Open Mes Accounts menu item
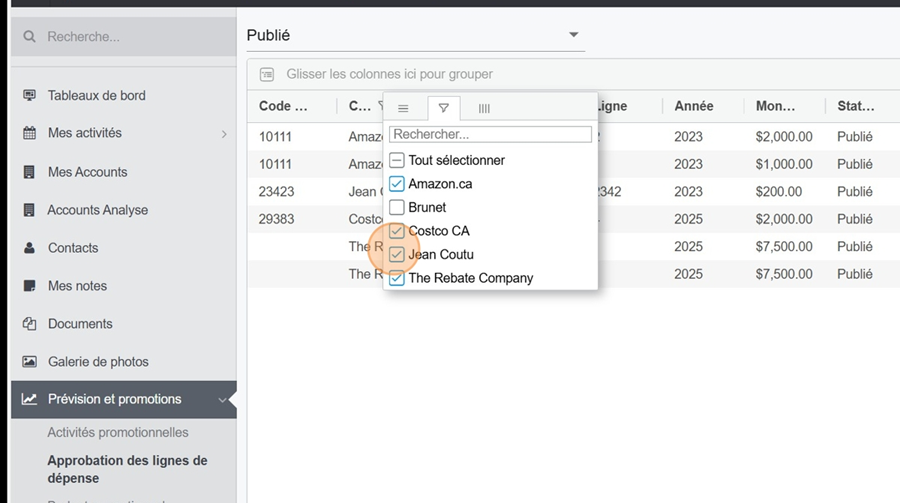The height and width of the screenshot is (503, 900). 88,172
